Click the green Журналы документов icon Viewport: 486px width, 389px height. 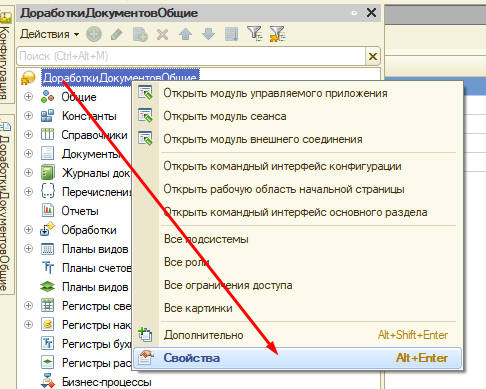click(47, 173)
